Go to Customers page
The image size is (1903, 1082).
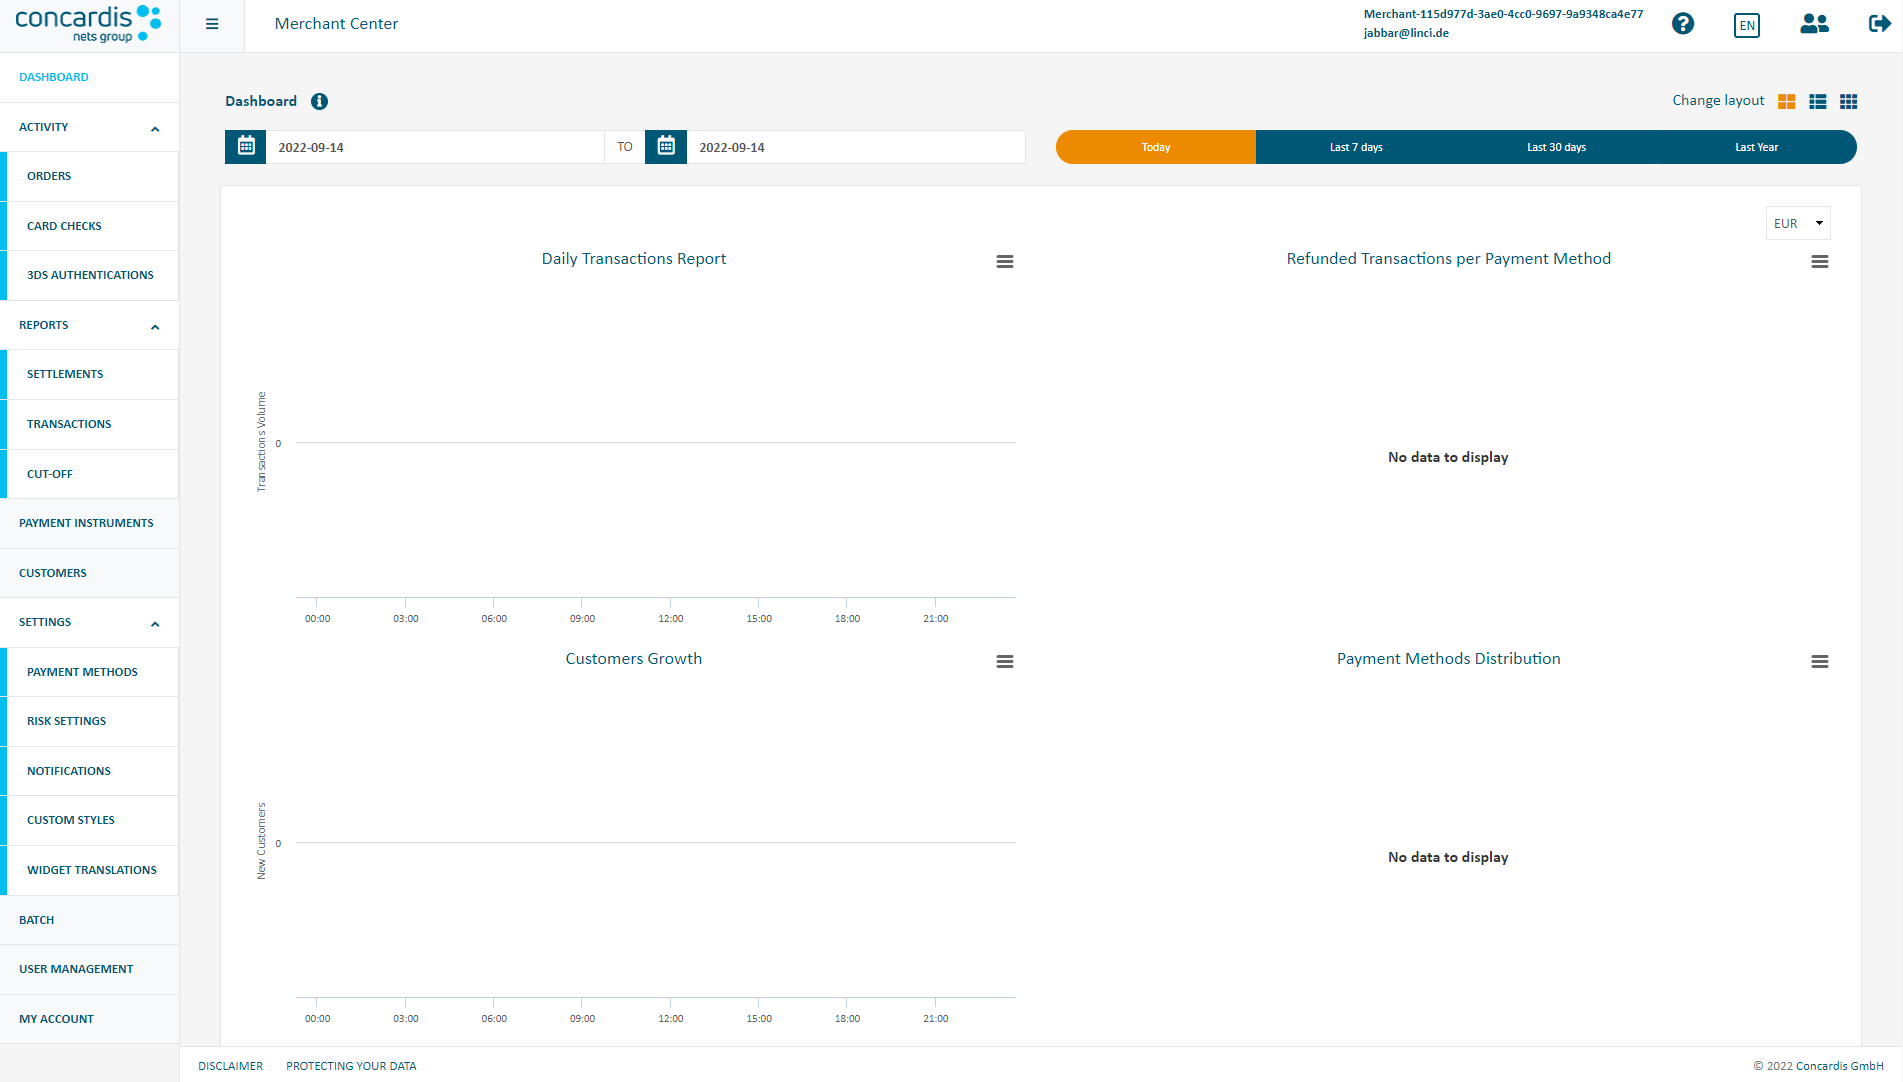point(90,573)
